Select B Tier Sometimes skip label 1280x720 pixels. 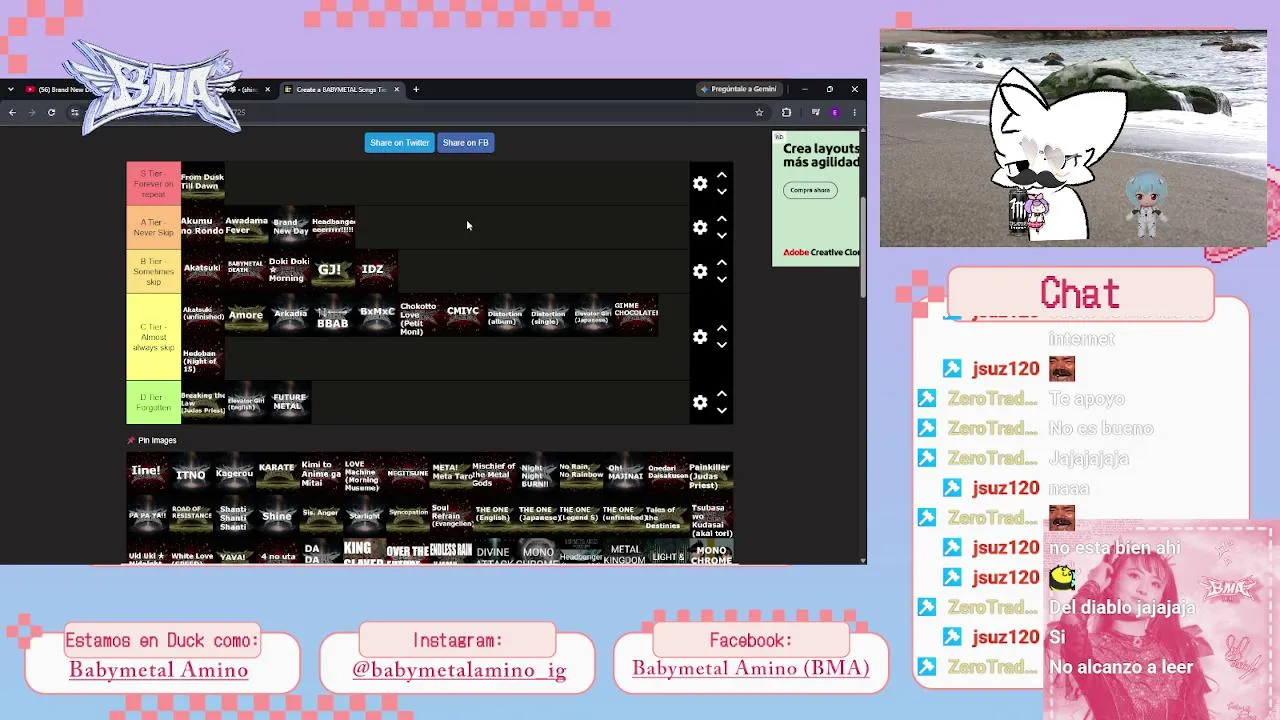(x=153, y=271)
